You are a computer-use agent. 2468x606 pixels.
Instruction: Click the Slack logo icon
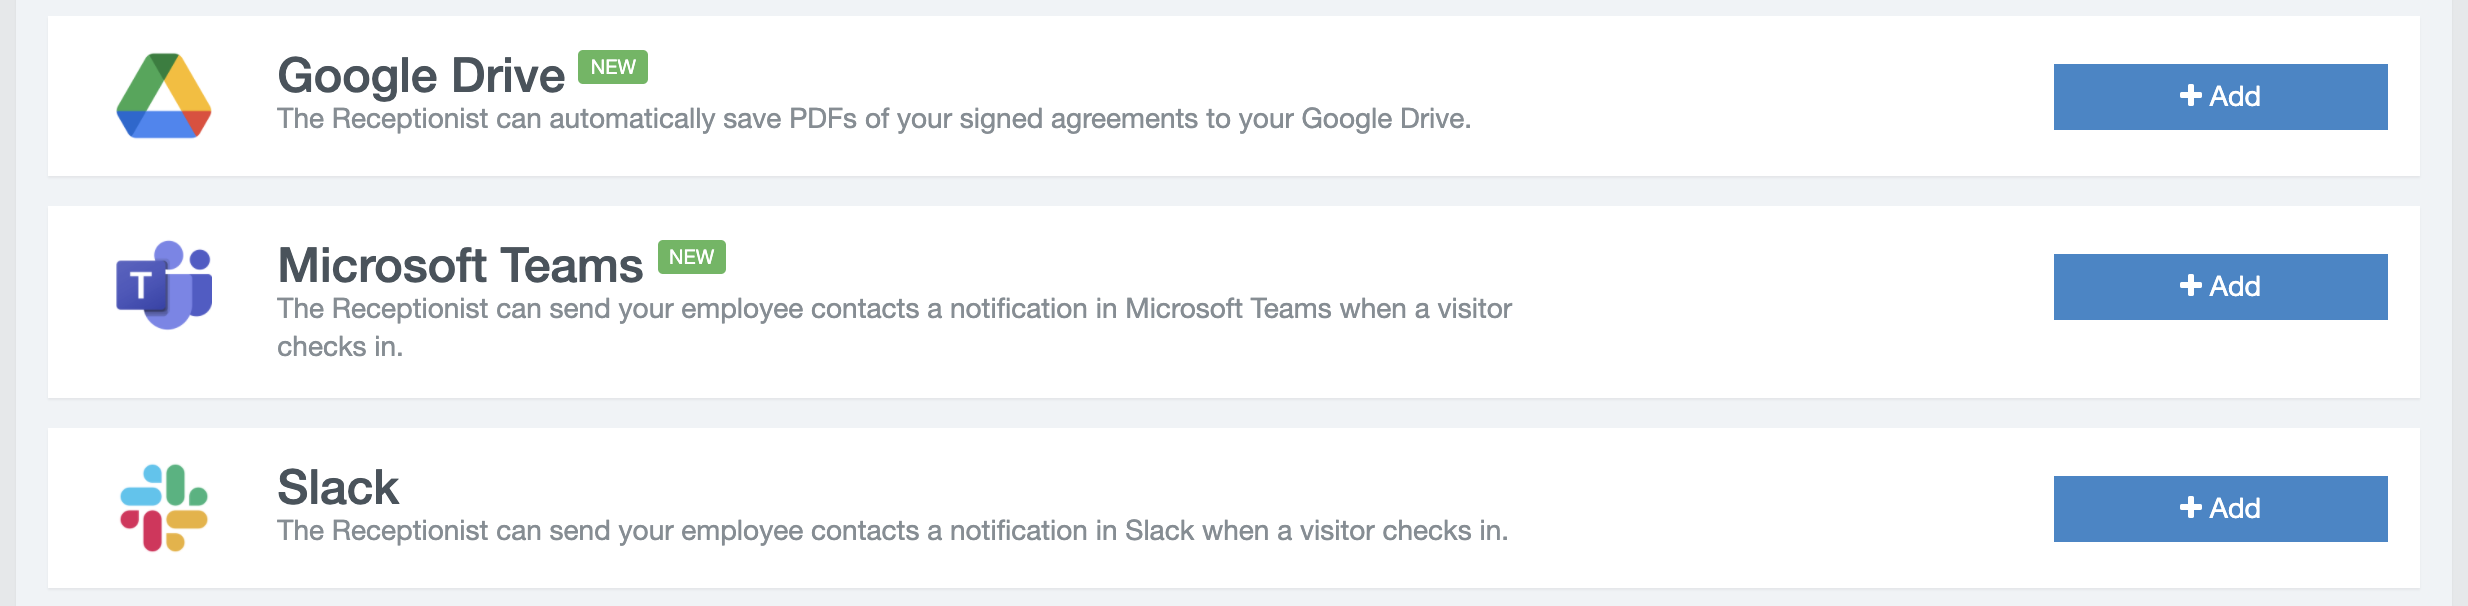(164, 508)
